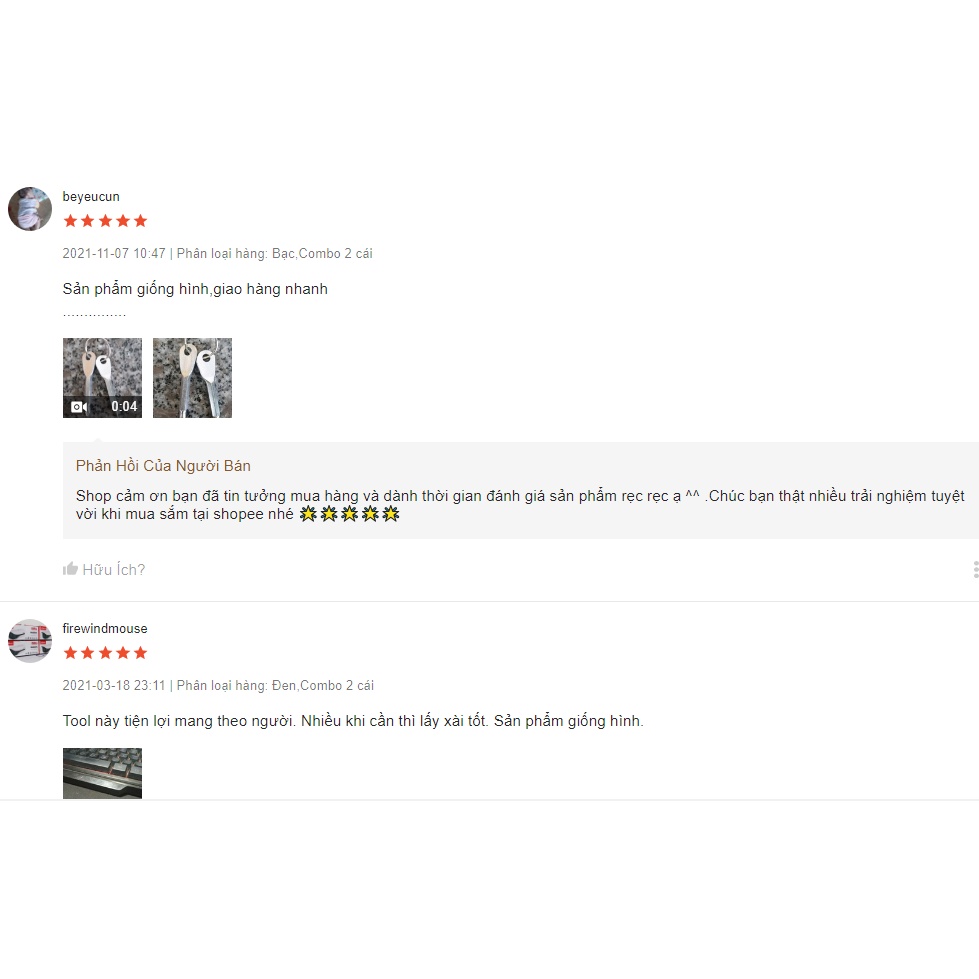Click the Sản phẩm giống hình,giao hàng nhanh review text

[195, 289]
